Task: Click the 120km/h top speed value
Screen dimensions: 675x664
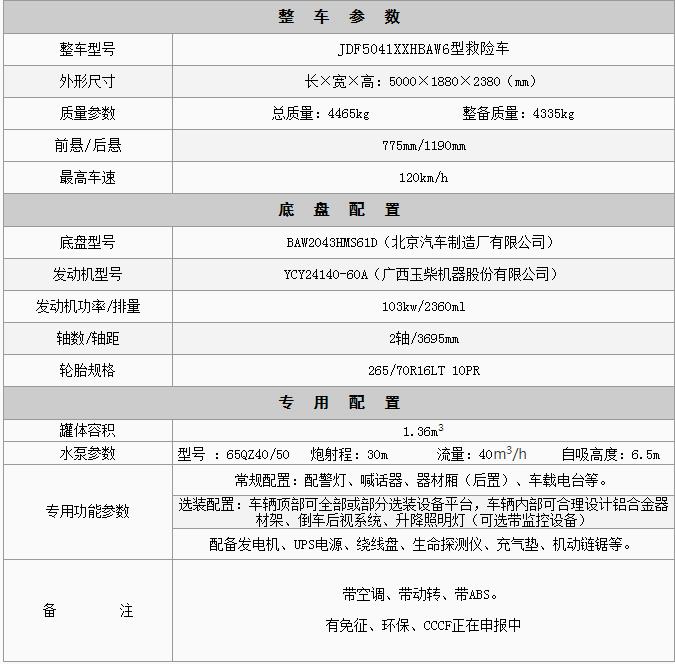Action: (x=423, y=177)
